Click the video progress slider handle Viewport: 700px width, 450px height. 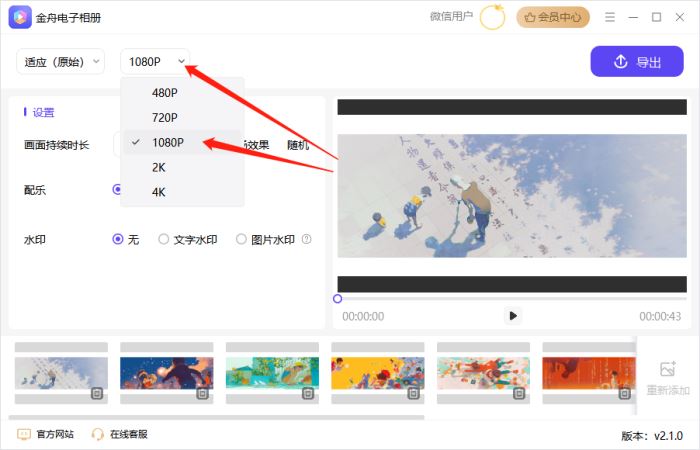338,298
